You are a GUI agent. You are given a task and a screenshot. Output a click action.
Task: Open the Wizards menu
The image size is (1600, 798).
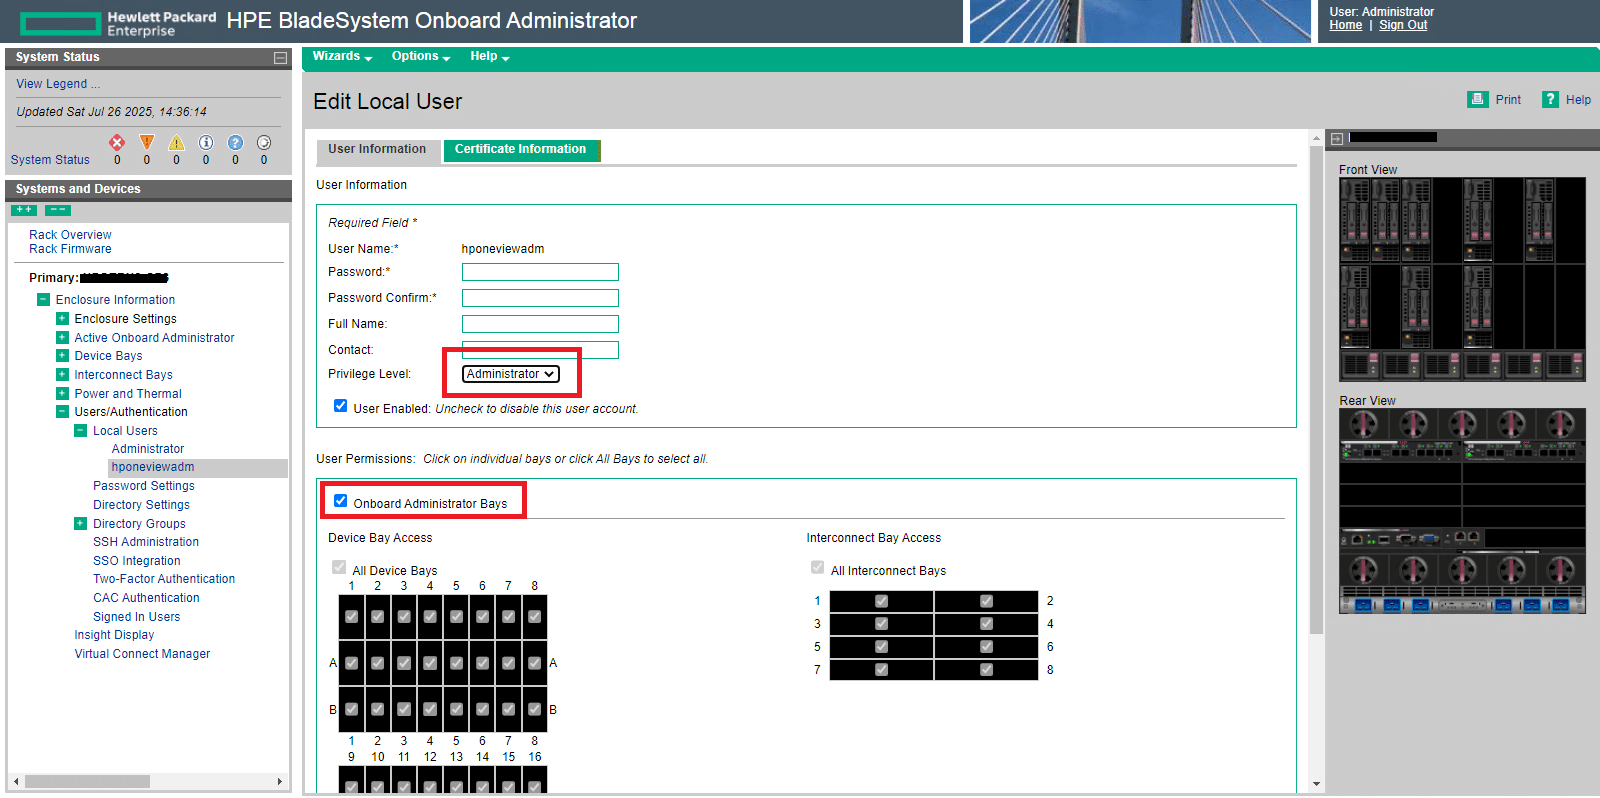pyautogui.click(x=342, y=57)
